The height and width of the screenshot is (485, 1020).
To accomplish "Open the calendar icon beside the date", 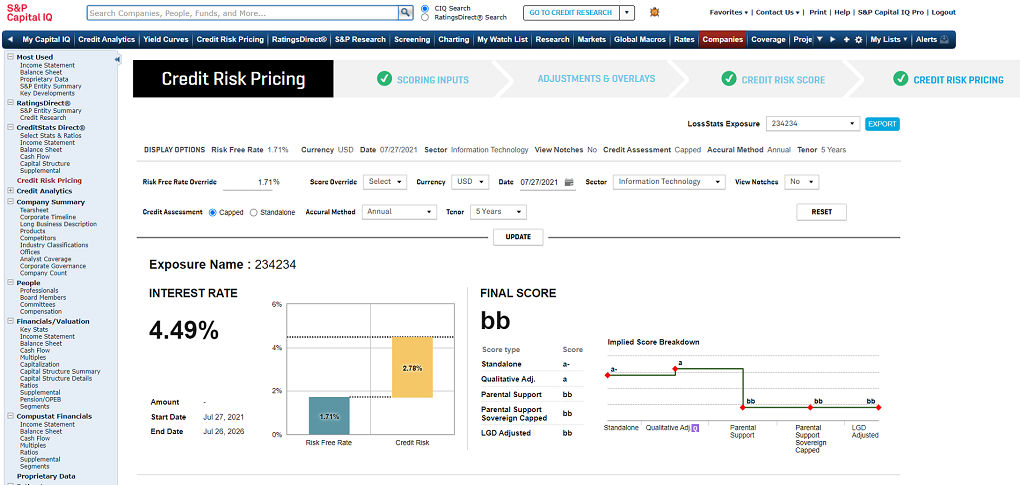I will pyautogui.click(x=569, y=183).
